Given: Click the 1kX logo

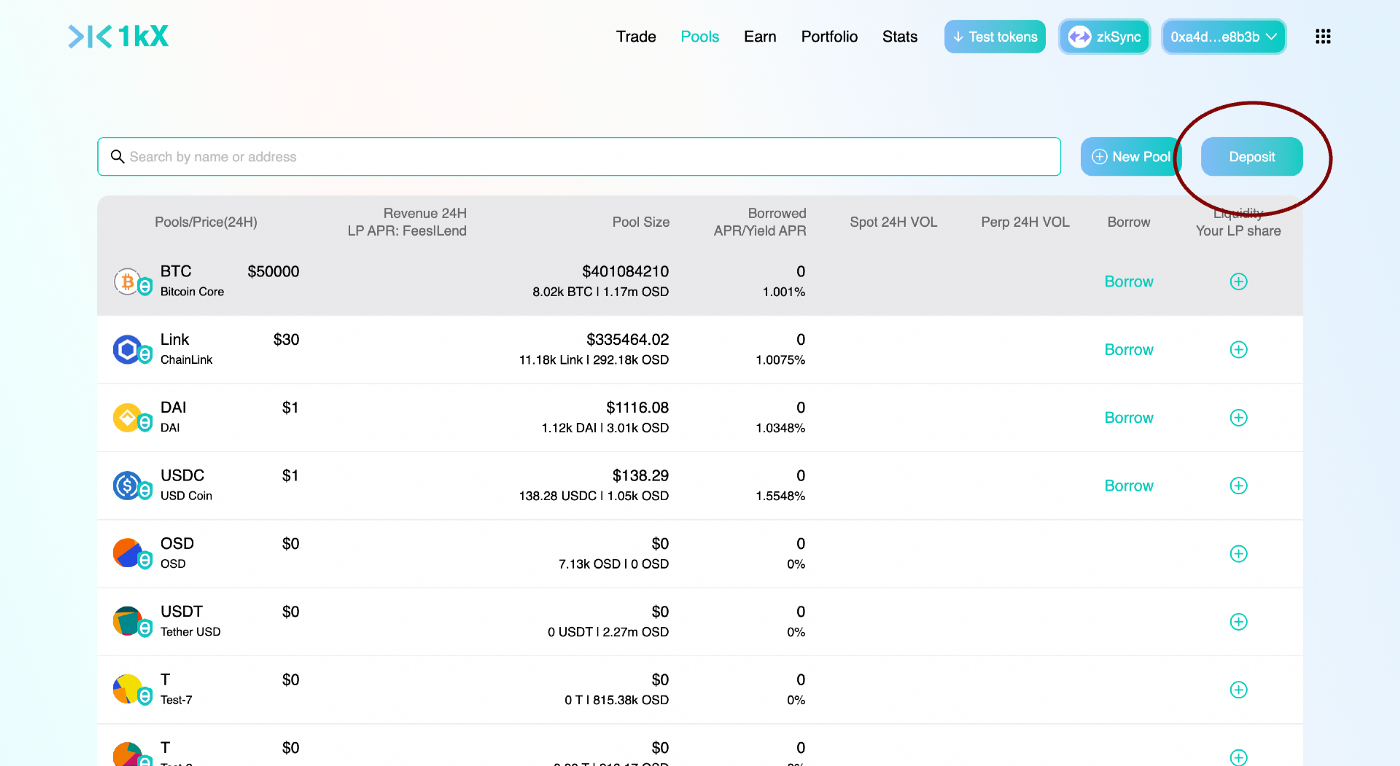Looking at the screenshot, I should (118, 37).
